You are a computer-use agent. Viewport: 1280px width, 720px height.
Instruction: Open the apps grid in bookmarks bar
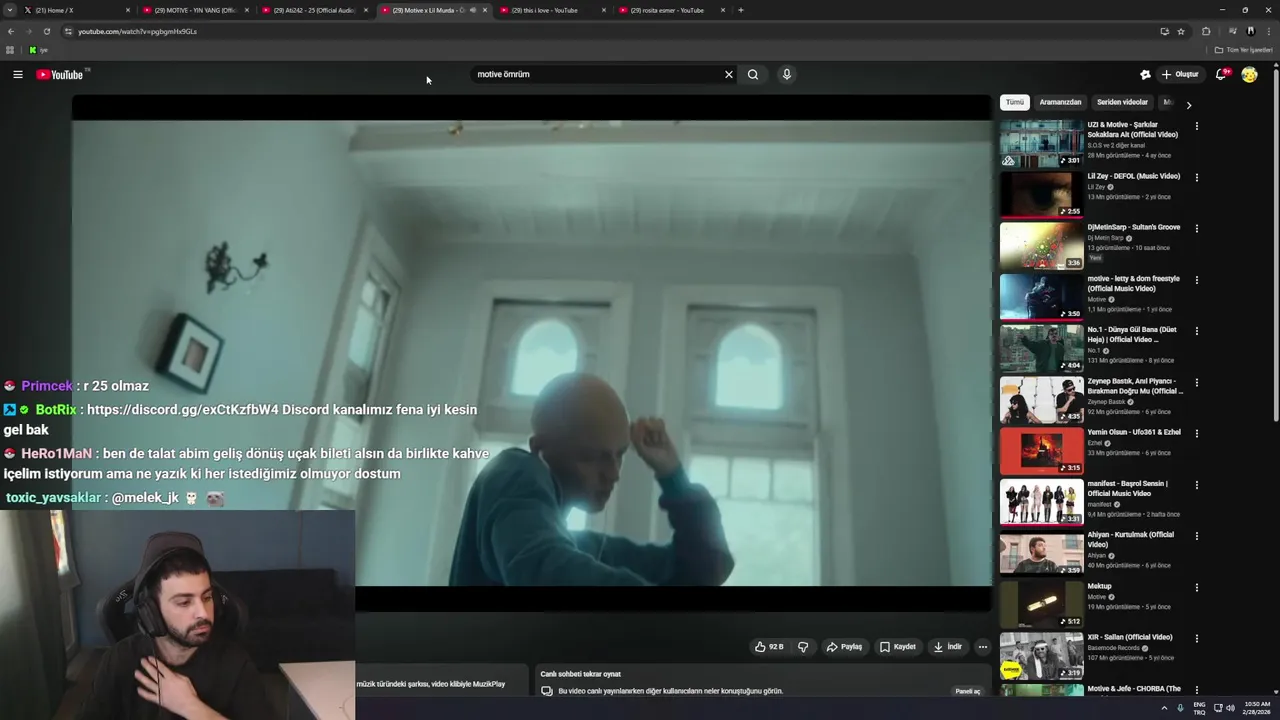(10, 50)
